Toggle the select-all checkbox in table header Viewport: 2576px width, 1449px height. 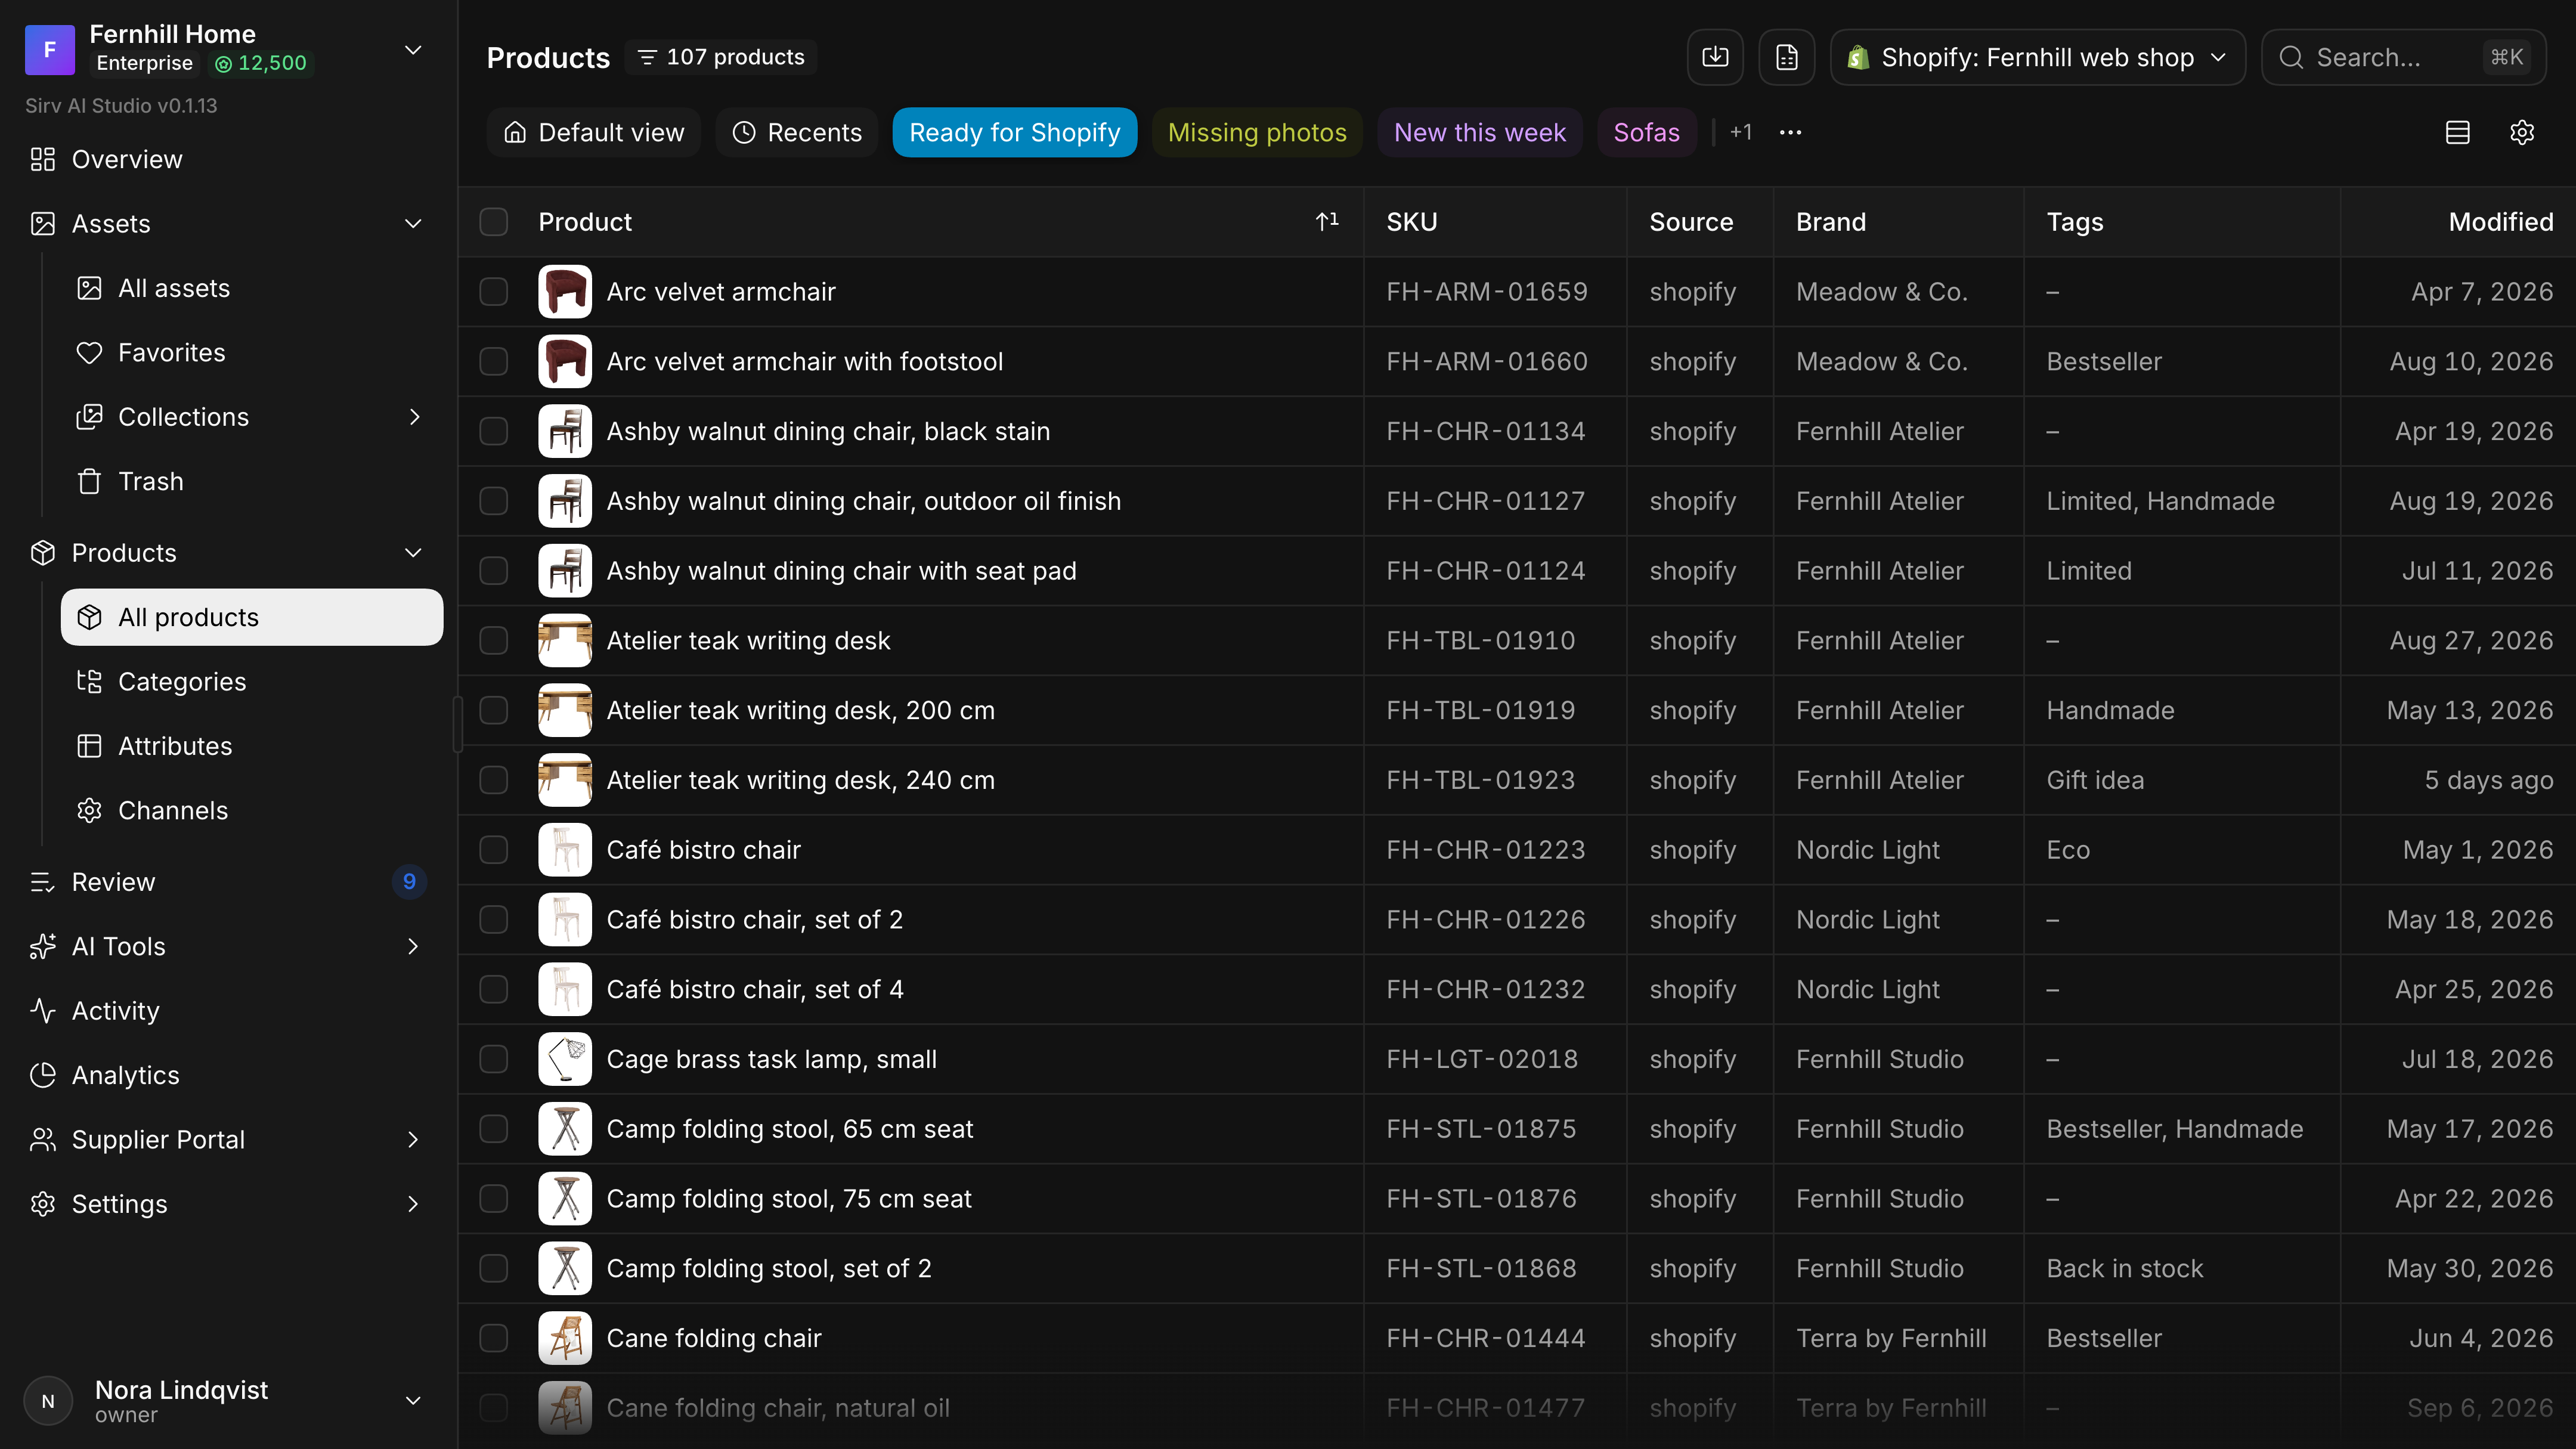[494, 222]
